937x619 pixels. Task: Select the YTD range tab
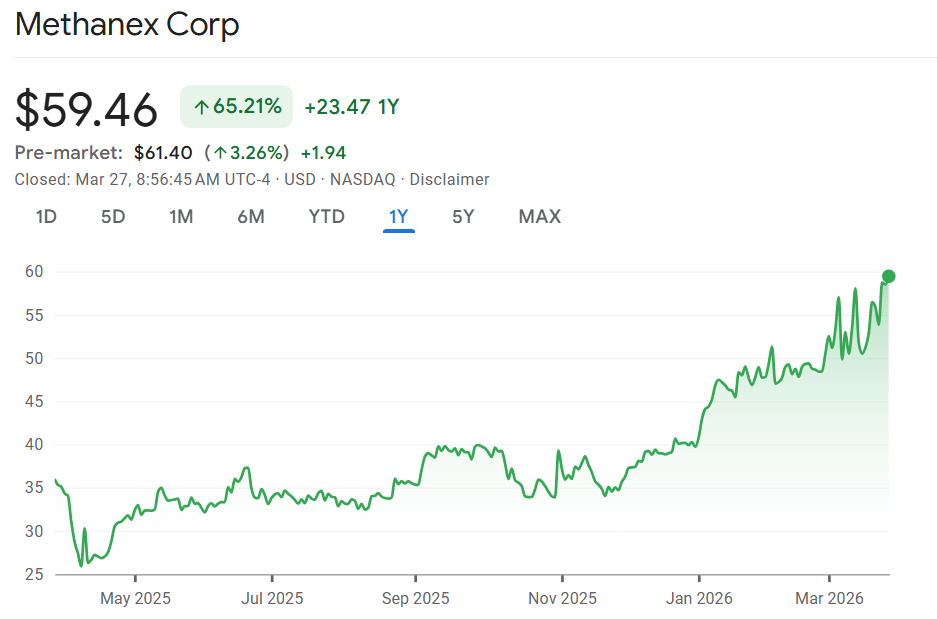pyautogui.click(x=326, y=216)
